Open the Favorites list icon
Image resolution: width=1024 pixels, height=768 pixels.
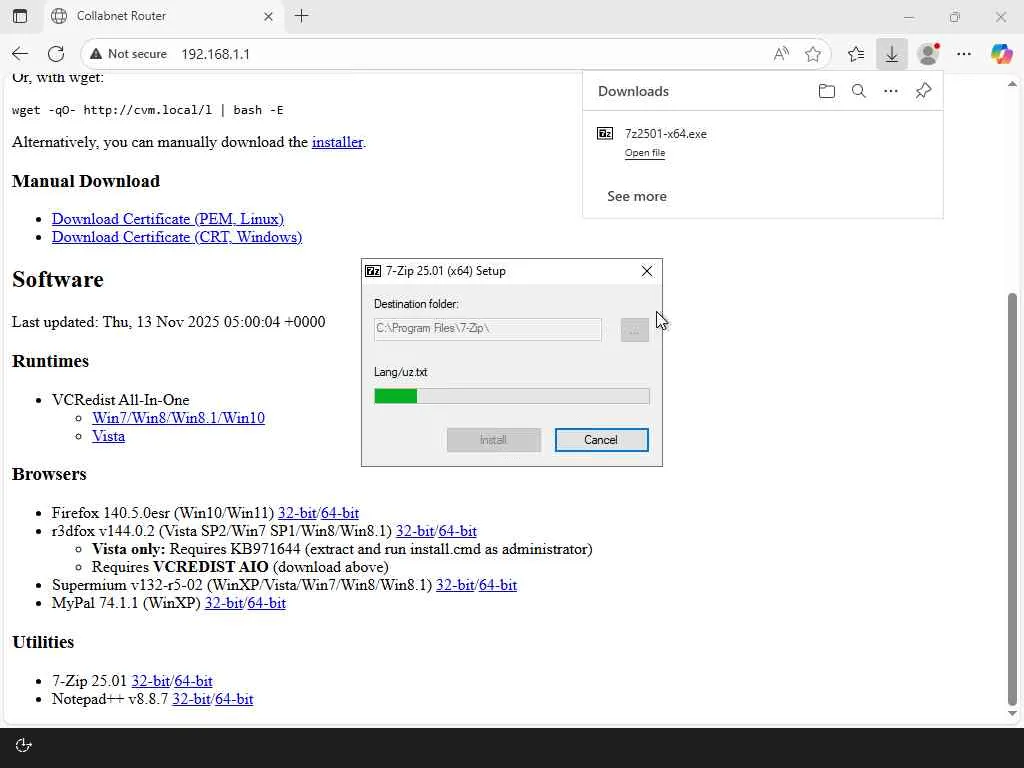point(856,54)
